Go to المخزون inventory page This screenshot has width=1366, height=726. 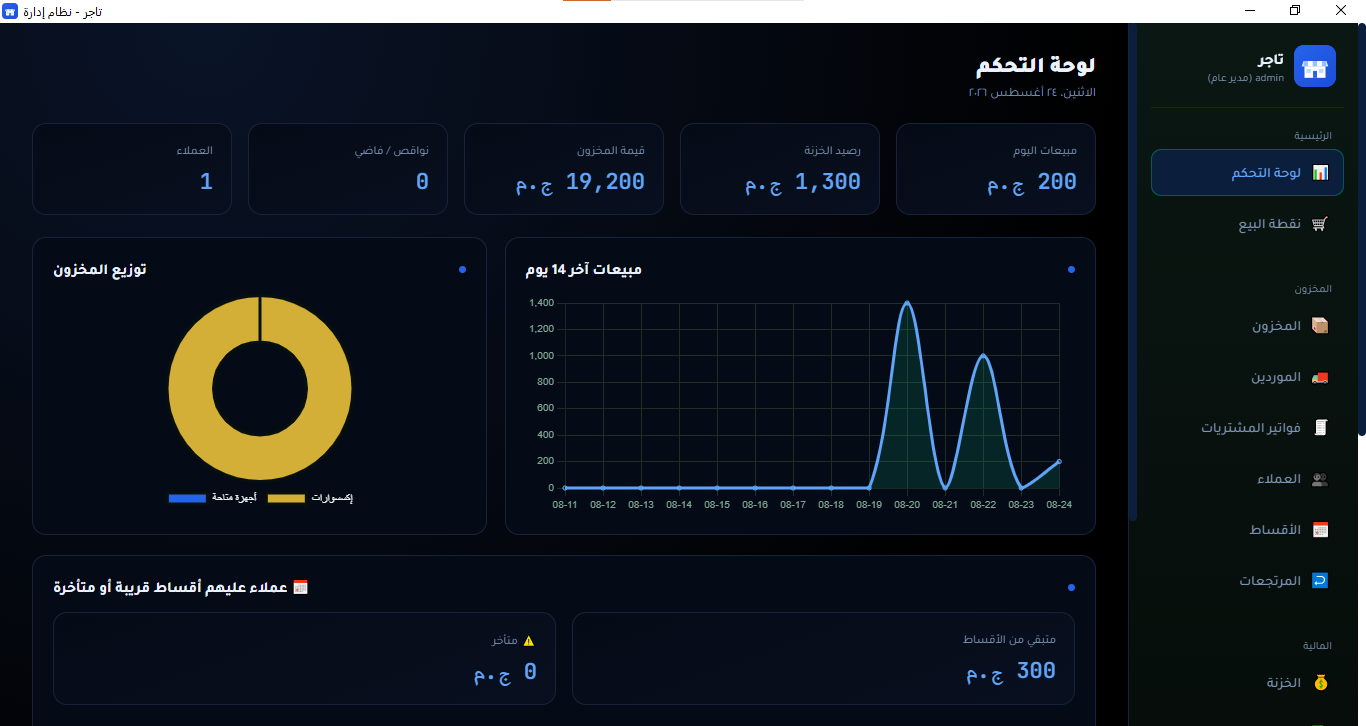(1247, 326)
